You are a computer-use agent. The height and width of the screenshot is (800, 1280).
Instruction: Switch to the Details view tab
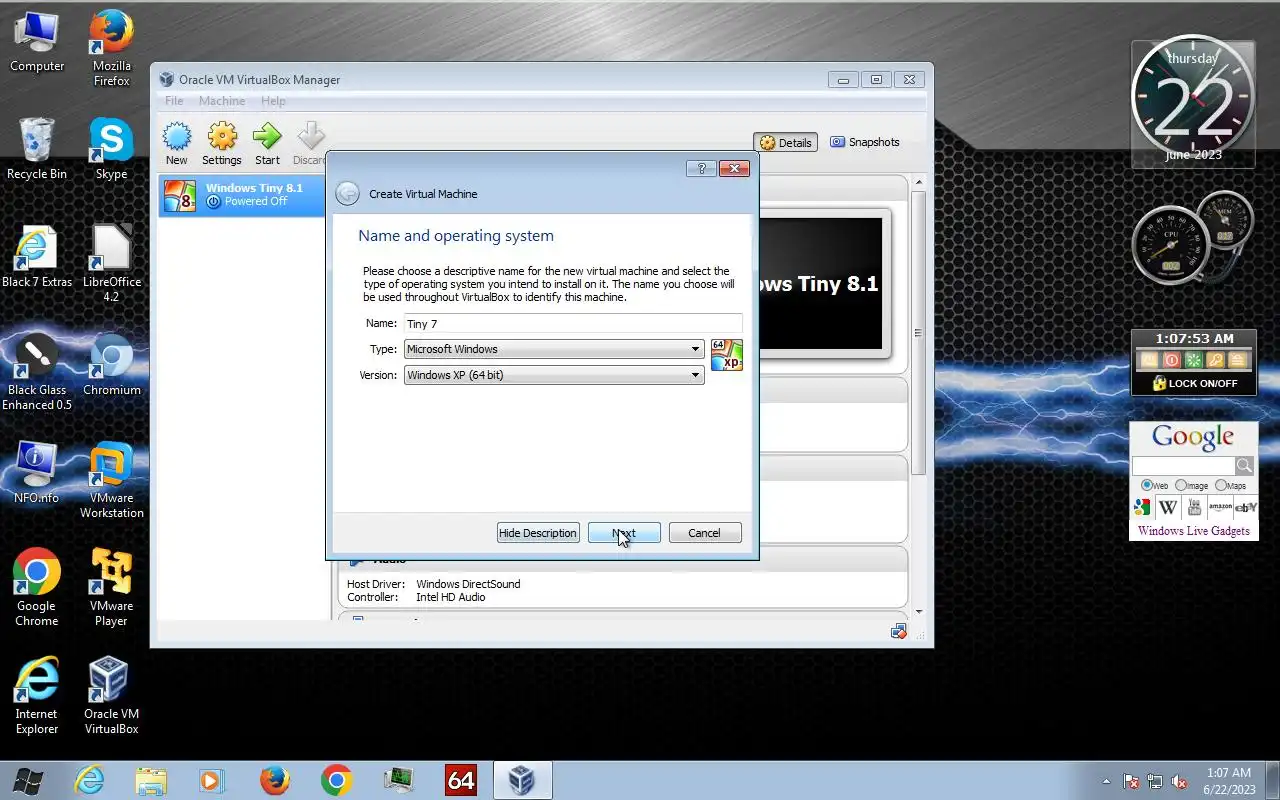[786, 143]
